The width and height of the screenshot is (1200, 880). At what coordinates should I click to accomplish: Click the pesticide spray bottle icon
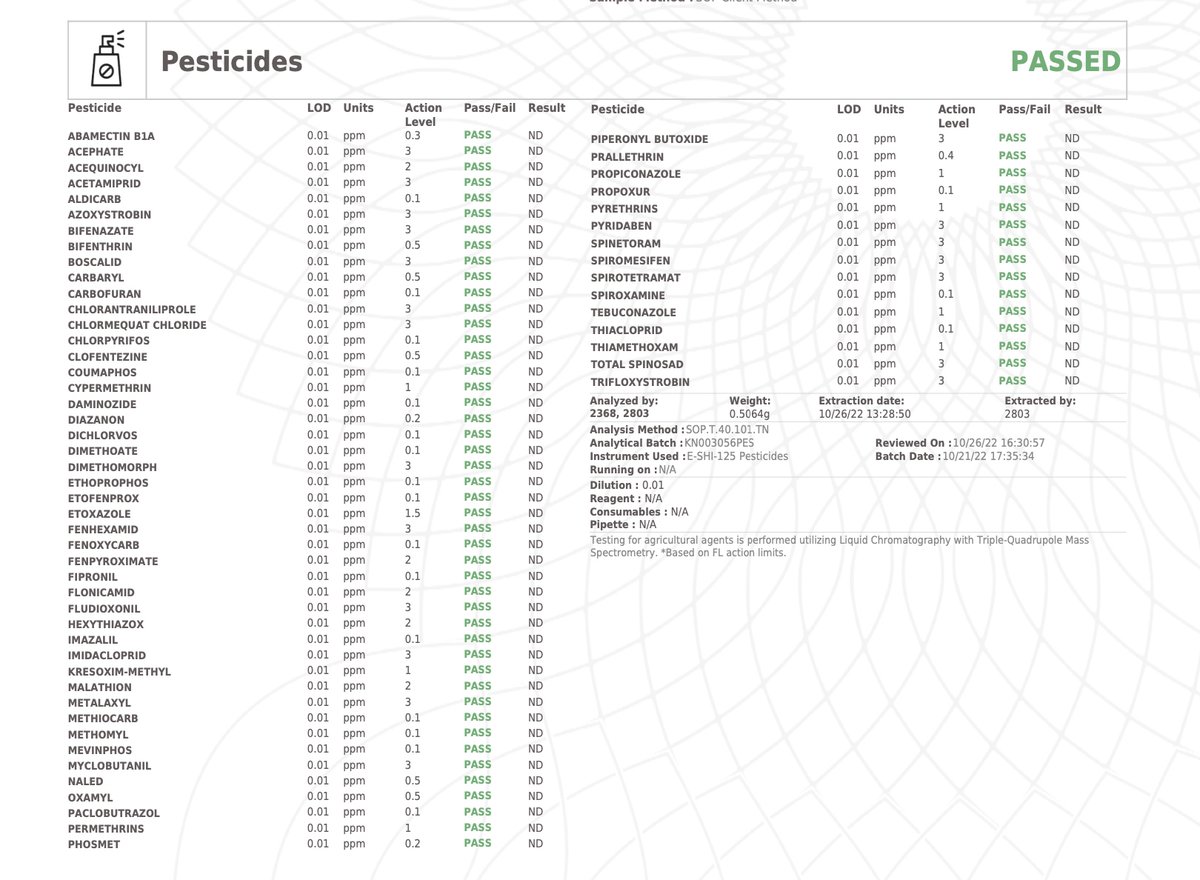[x=106, y=59]
